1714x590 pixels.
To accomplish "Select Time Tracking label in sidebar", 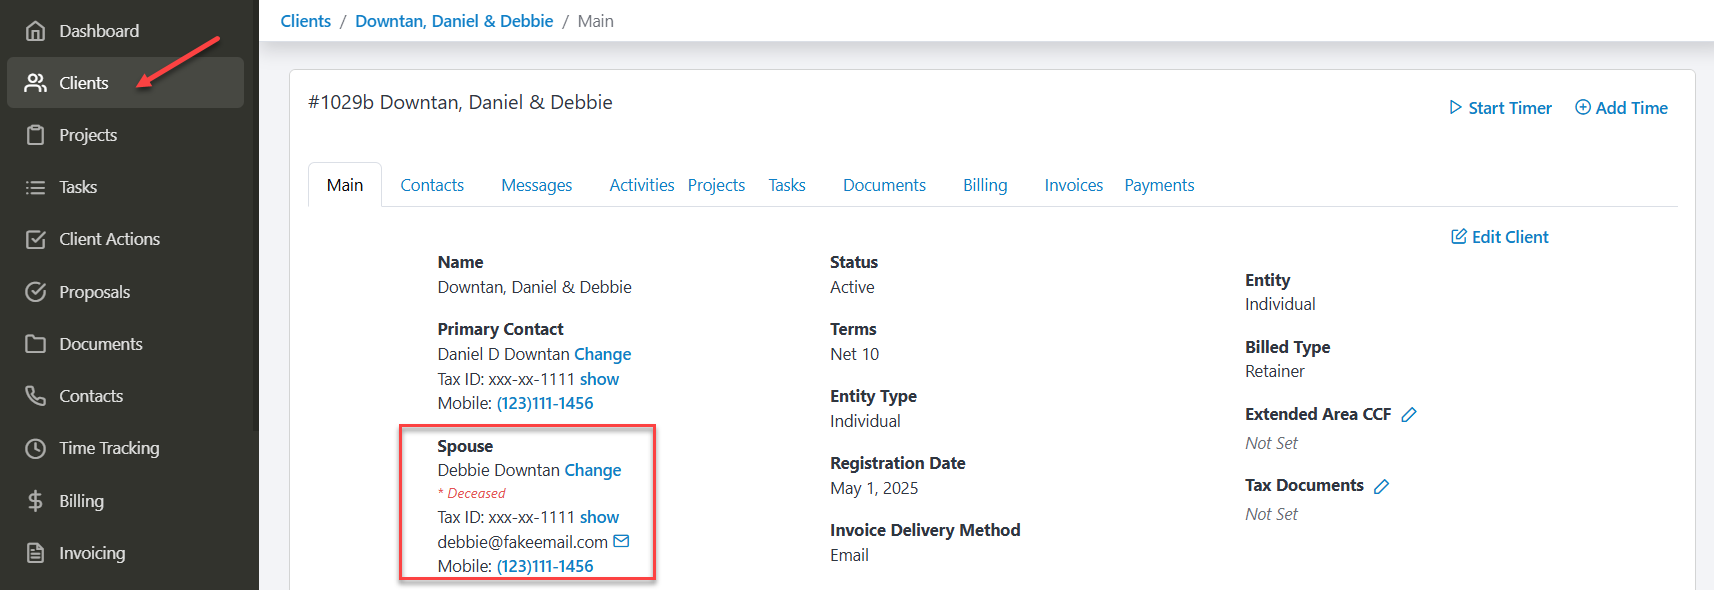I will tap(109, 448).
